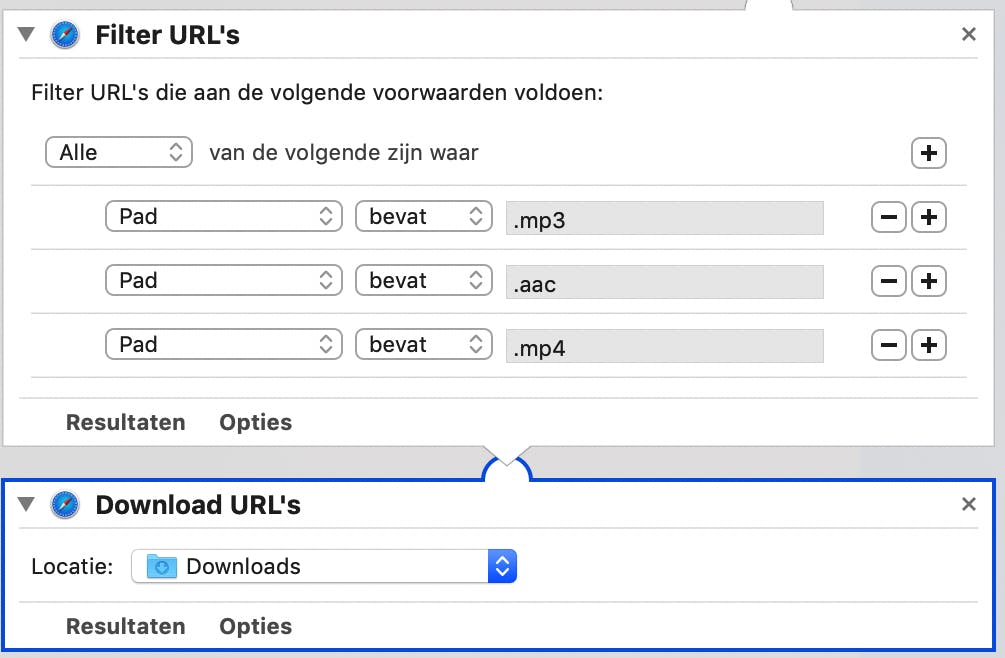Add a condition after the .aac row

coord(929,281)
